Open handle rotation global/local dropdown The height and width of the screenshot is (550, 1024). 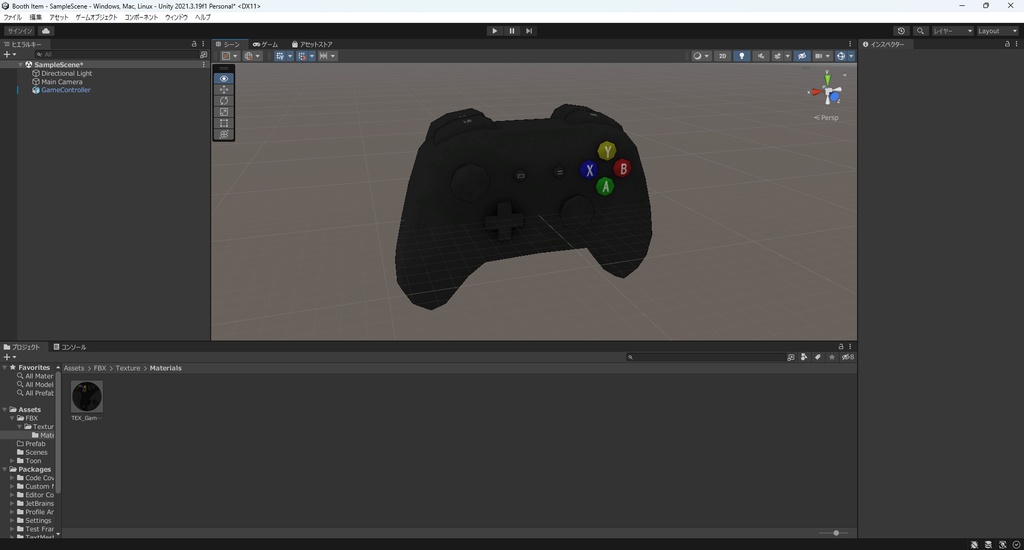click(x=252, y=56)
